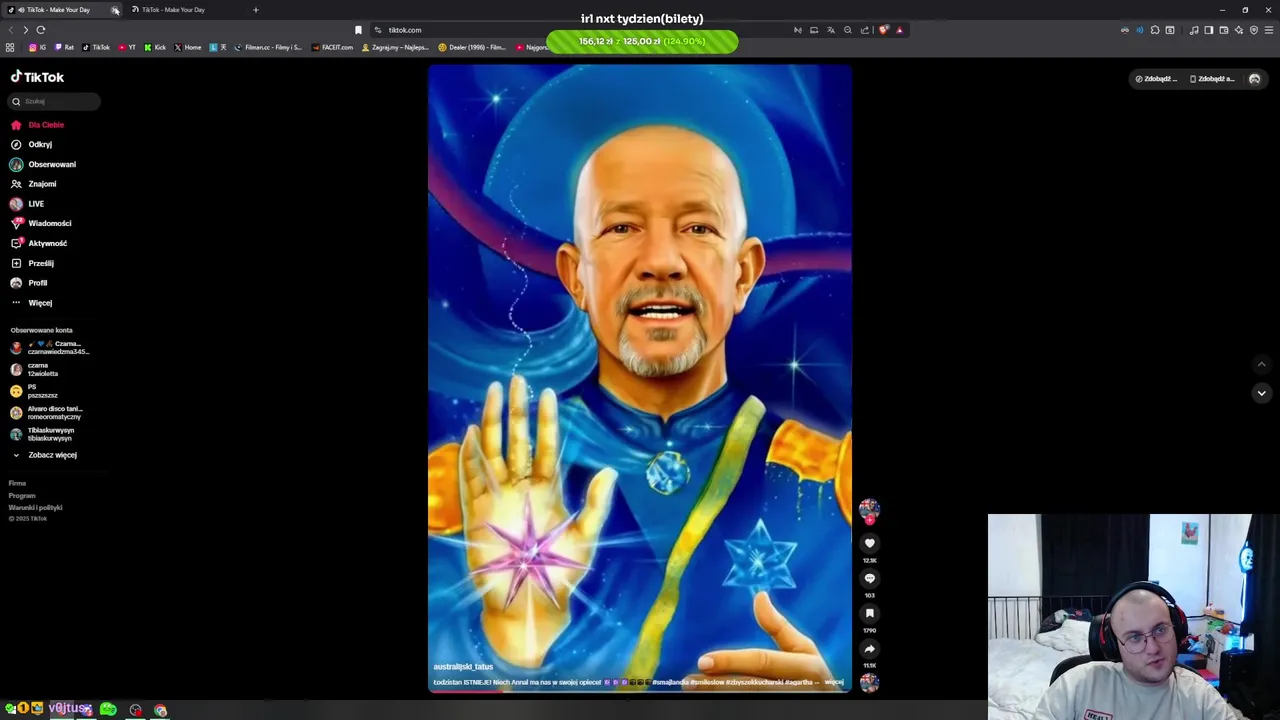
Task: Go forward in browser history
Action: click(25, 30)
